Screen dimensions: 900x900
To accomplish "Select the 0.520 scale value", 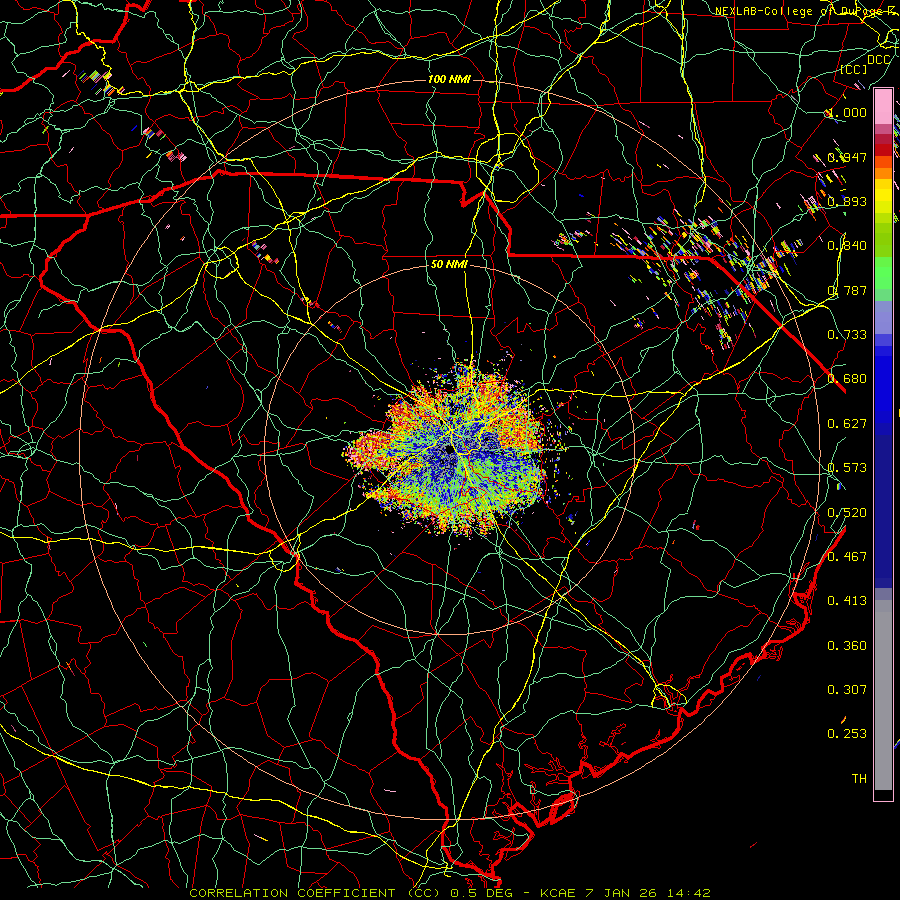I will [x=847, y=513].
